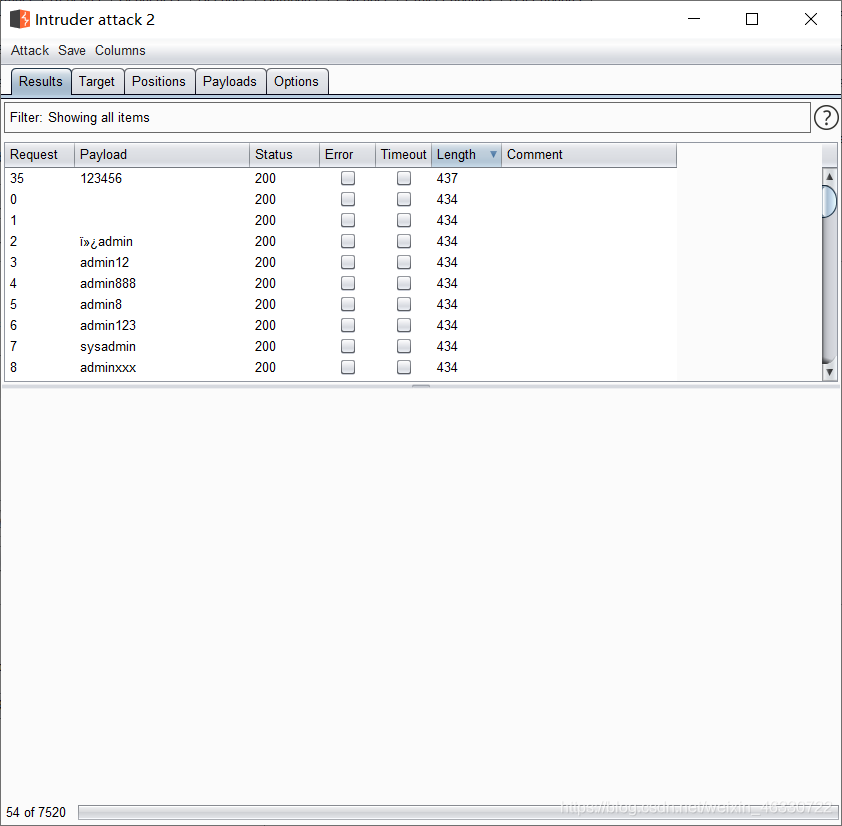
Task: Switch to the Payloads tab
Action: (x=230, y=82)
